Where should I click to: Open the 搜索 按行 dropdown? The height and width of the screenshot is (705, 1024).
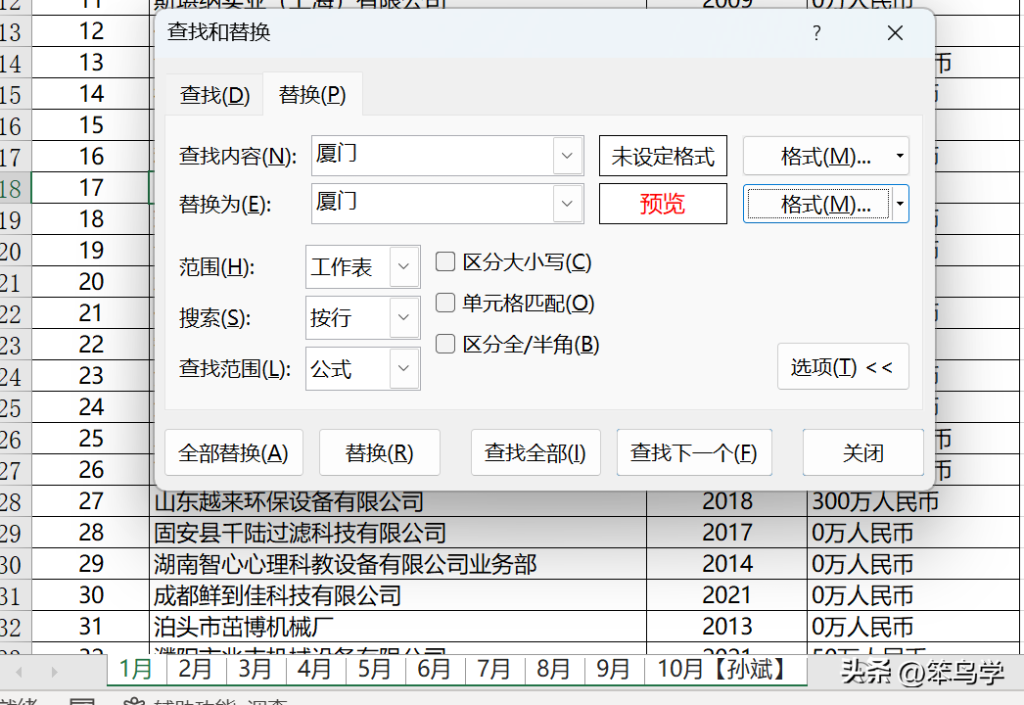404,318
